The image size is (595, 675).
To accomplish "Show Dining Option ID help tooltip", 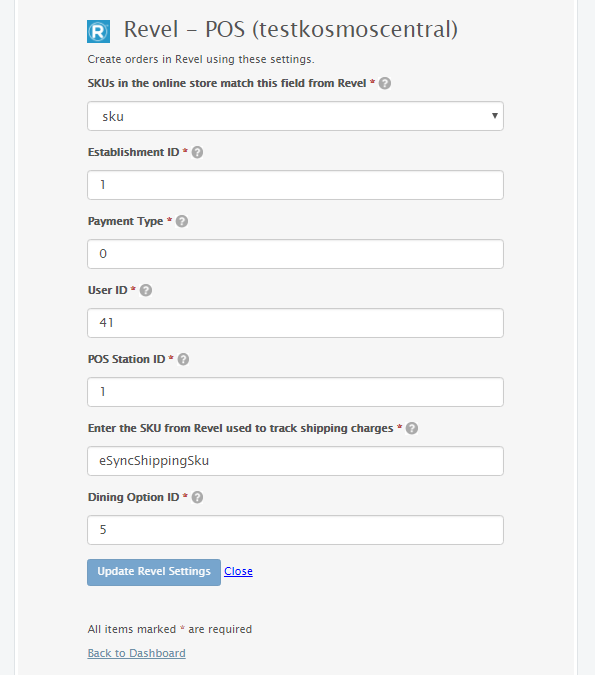I will pos(197,497).
